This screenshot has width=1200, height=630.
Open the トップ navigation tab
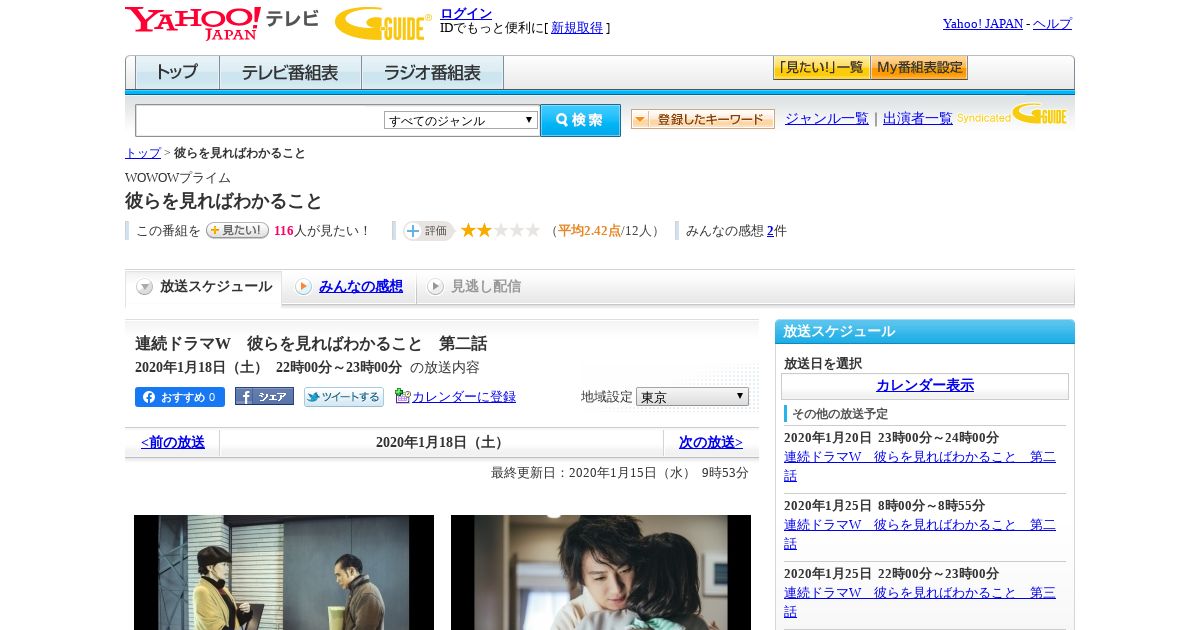click(177, 73)
